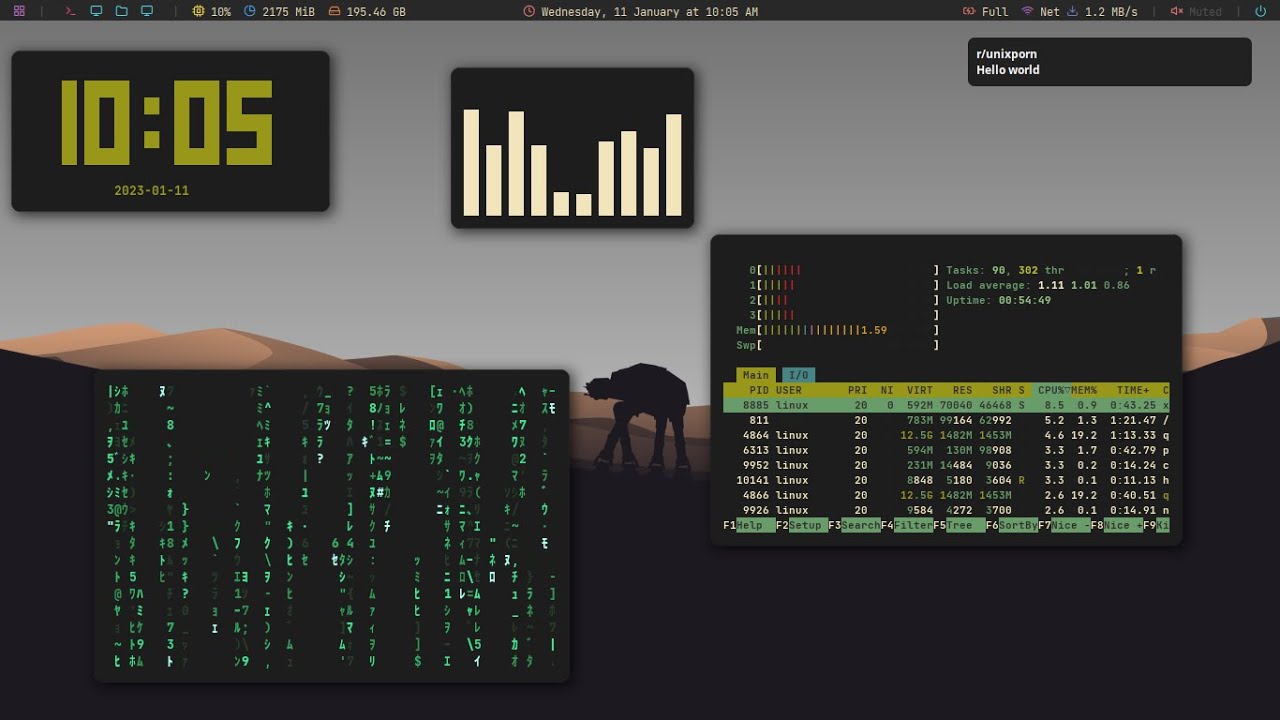Select the htop row with PID 9926

[946, 510]
